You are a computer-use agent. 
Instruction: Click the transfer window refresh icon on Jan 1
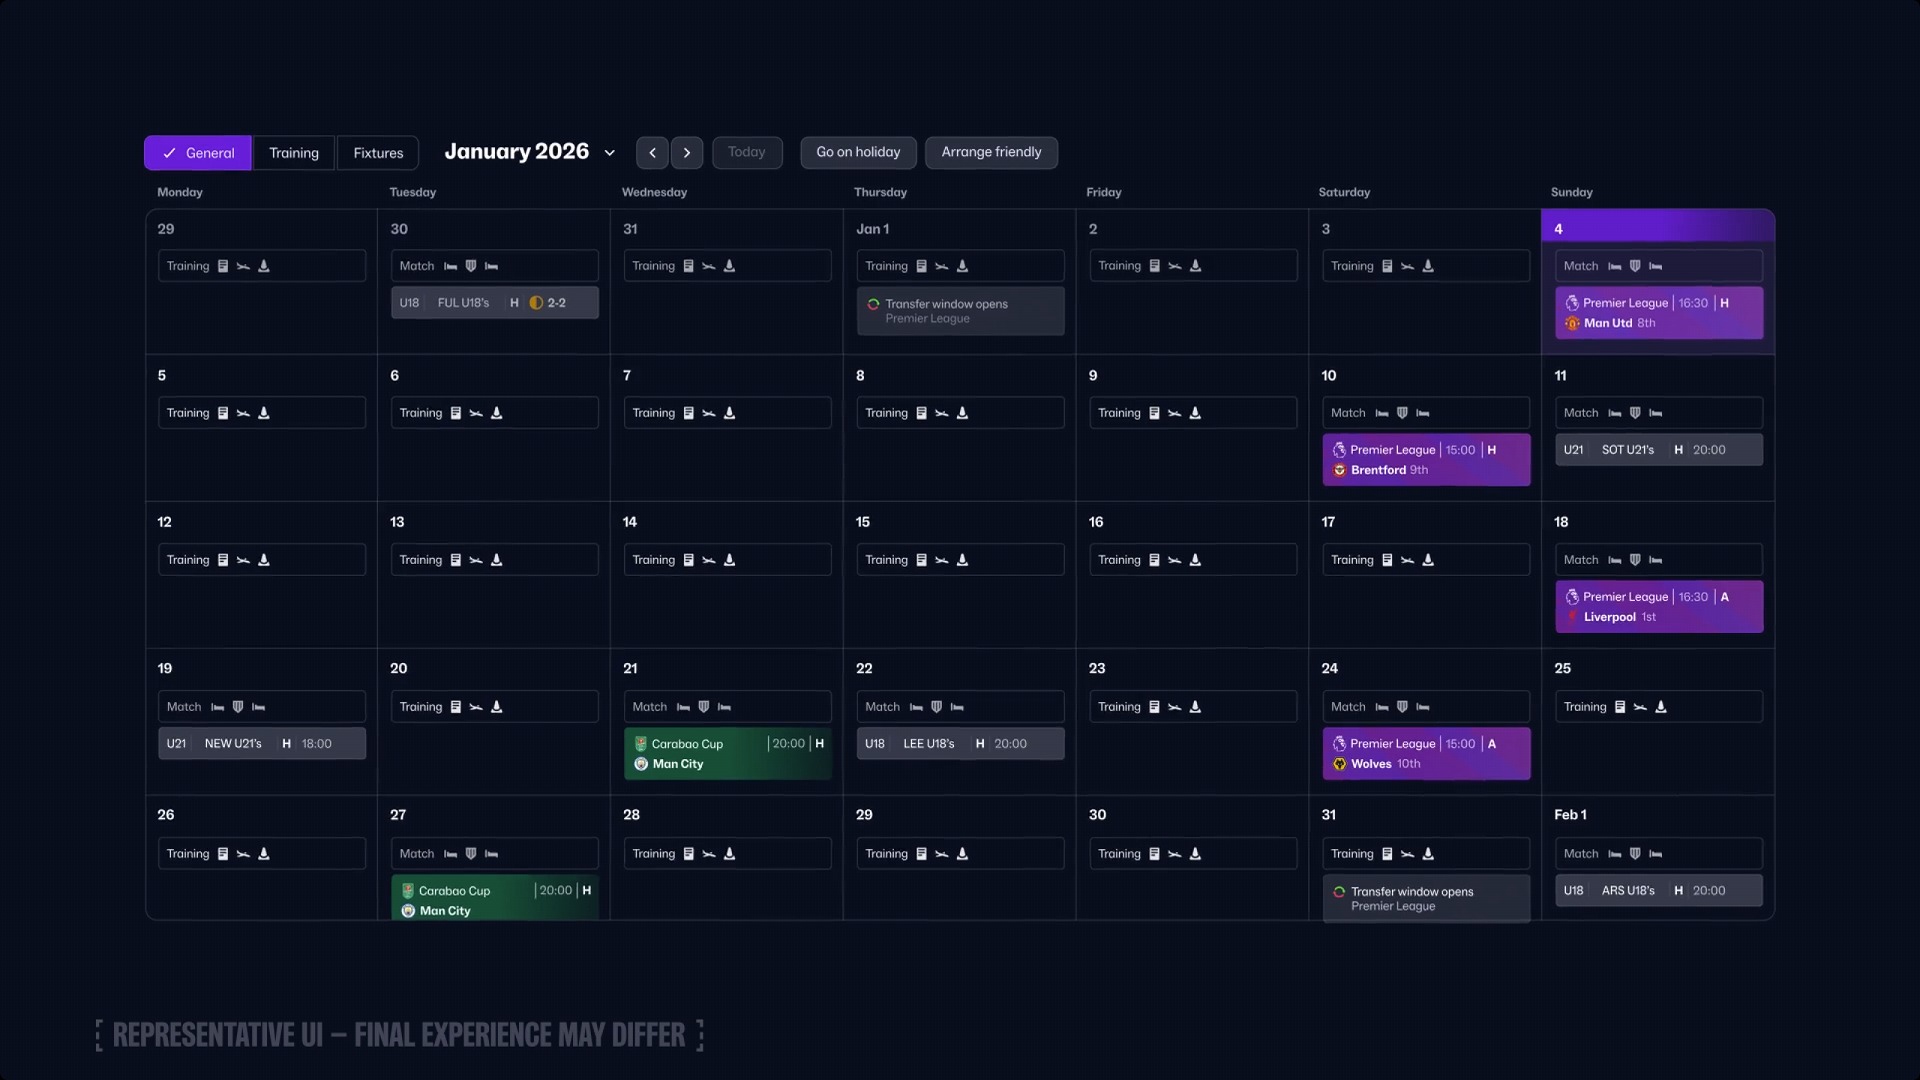(x=874, y=304)
